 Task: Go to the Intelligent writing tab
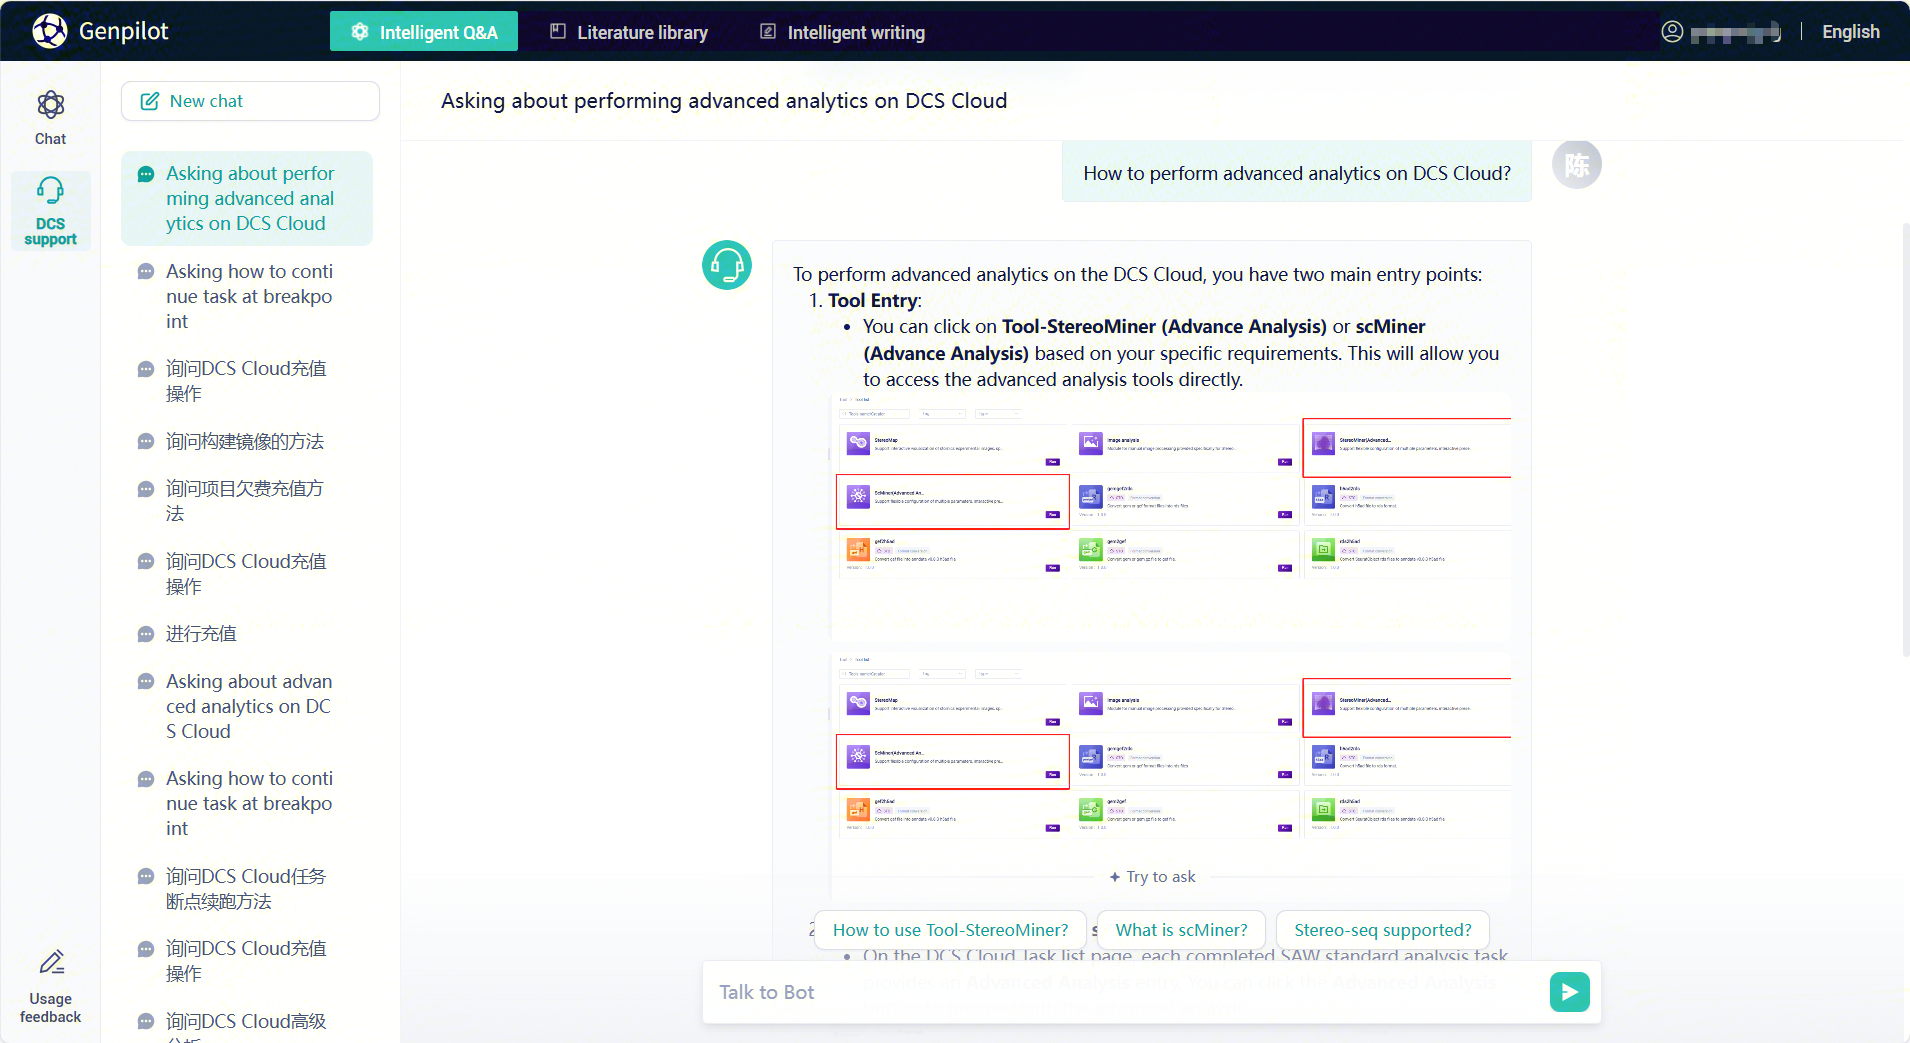click(x=843, y=32)
